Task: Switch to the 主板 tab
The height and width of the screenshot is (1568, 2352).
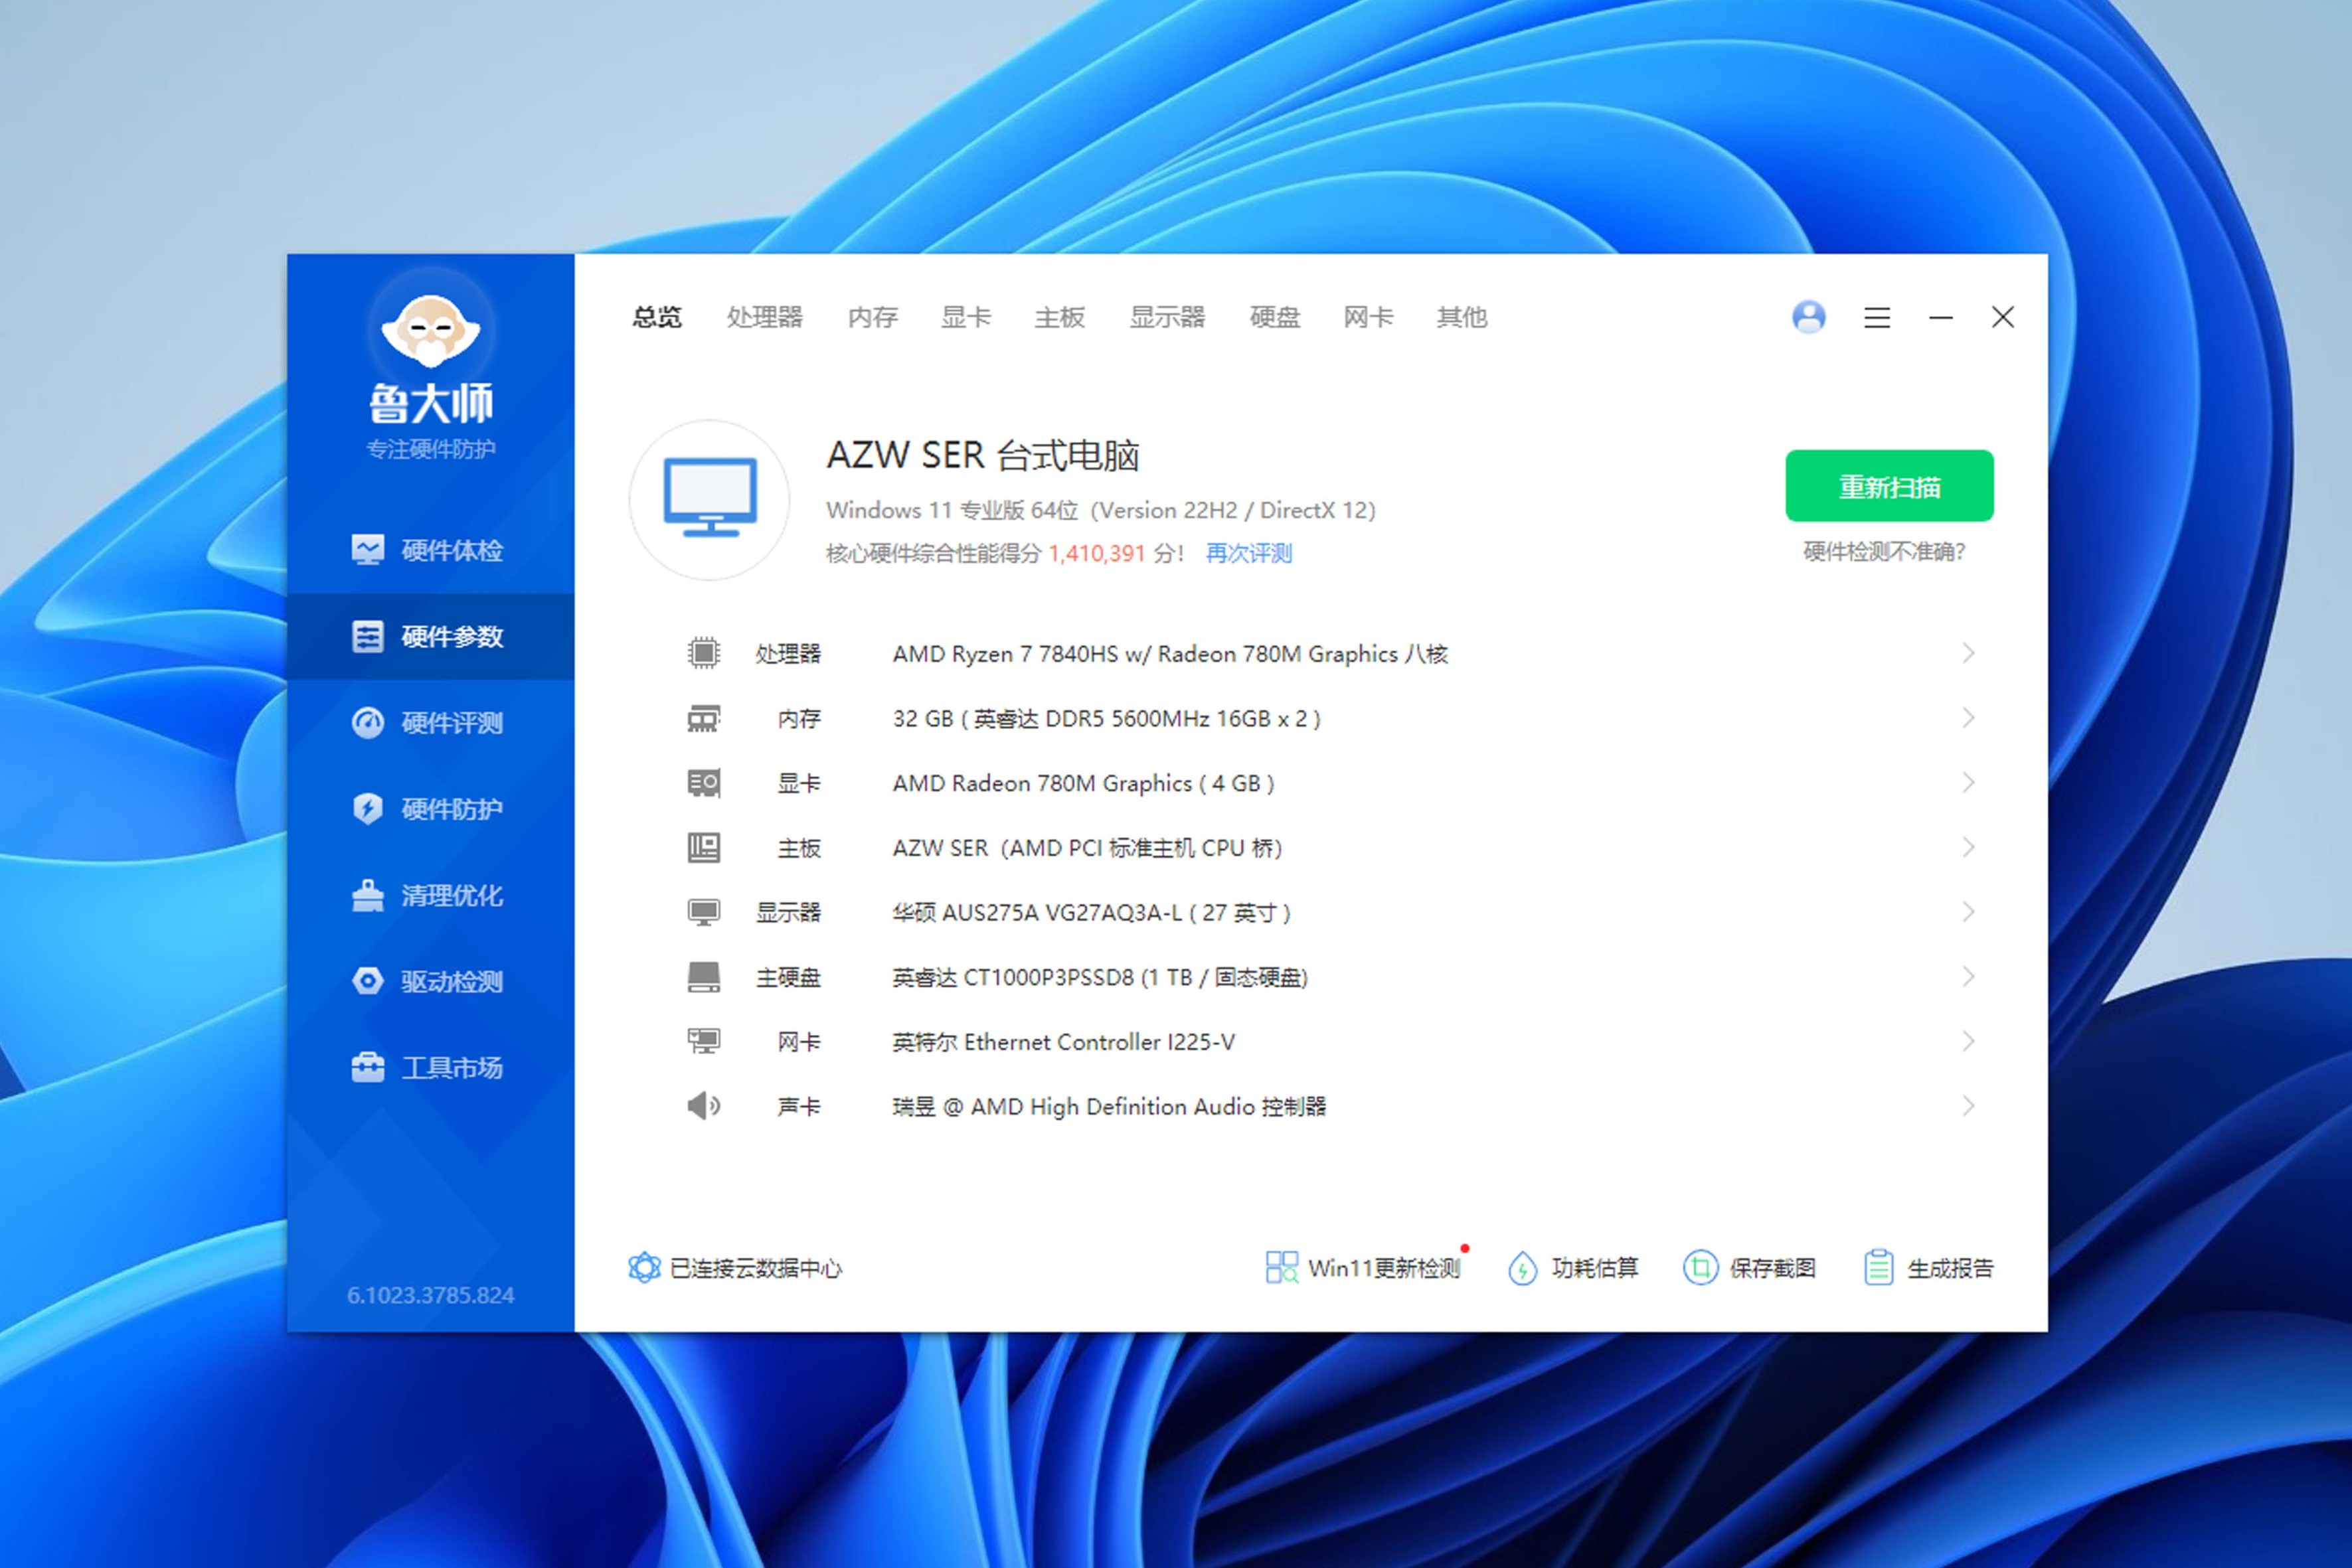Action: coord(1059,317)
